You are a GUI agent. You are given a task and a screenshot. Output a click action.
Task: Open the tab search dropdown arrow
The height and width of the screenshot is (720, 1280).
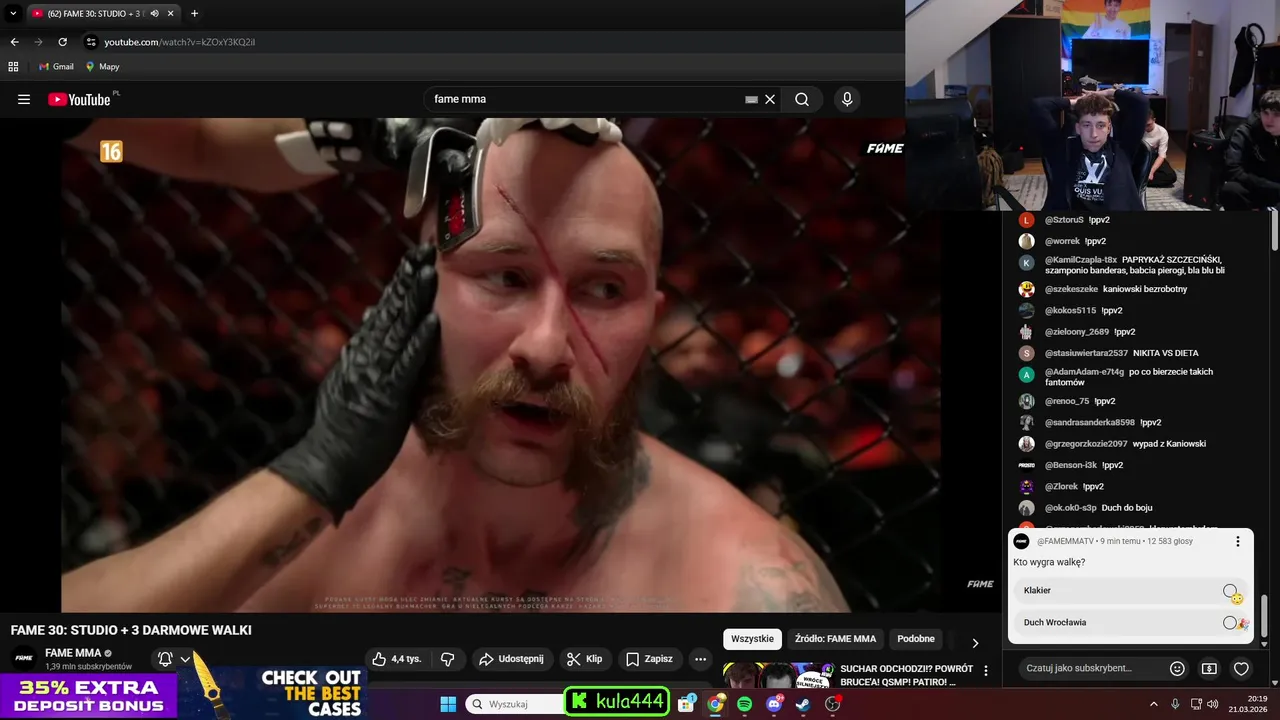[13, 13]
